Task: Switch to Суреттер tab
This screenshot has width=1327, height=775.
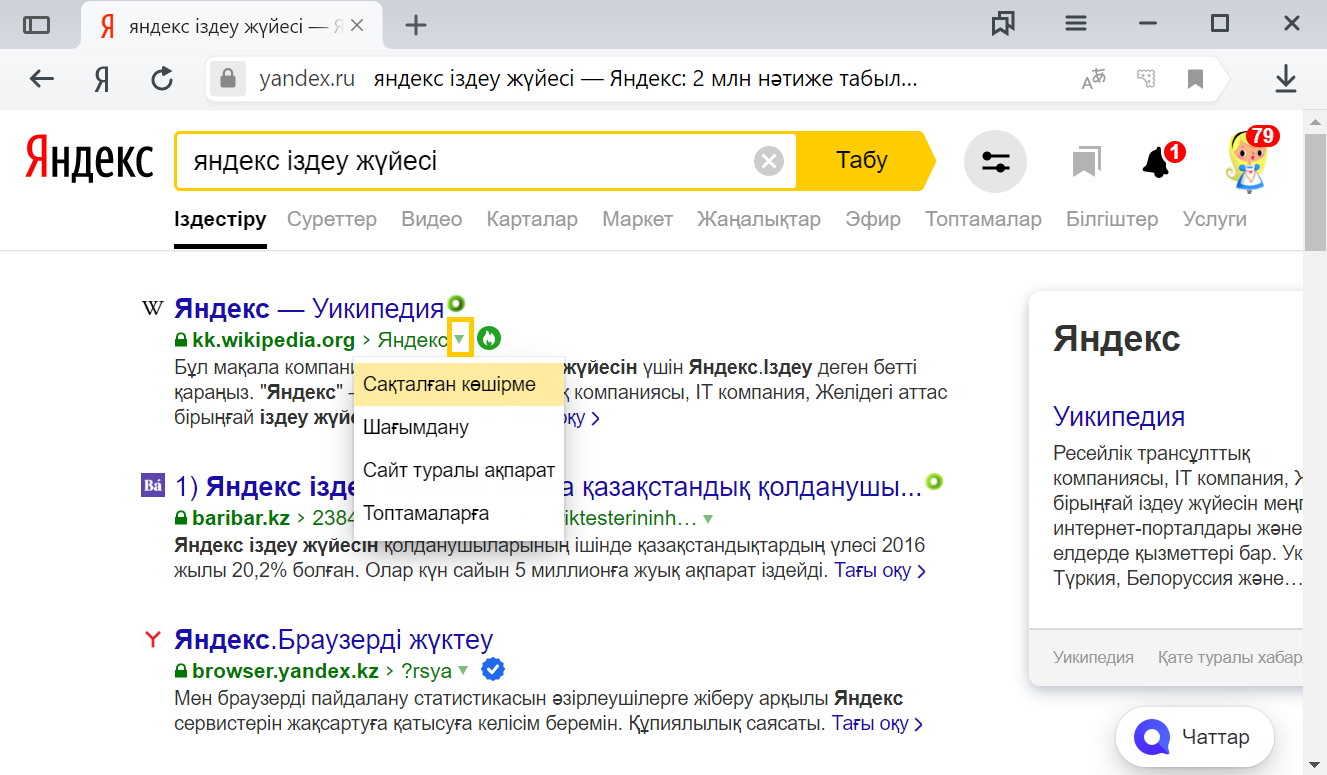Action: coord(332,219)
